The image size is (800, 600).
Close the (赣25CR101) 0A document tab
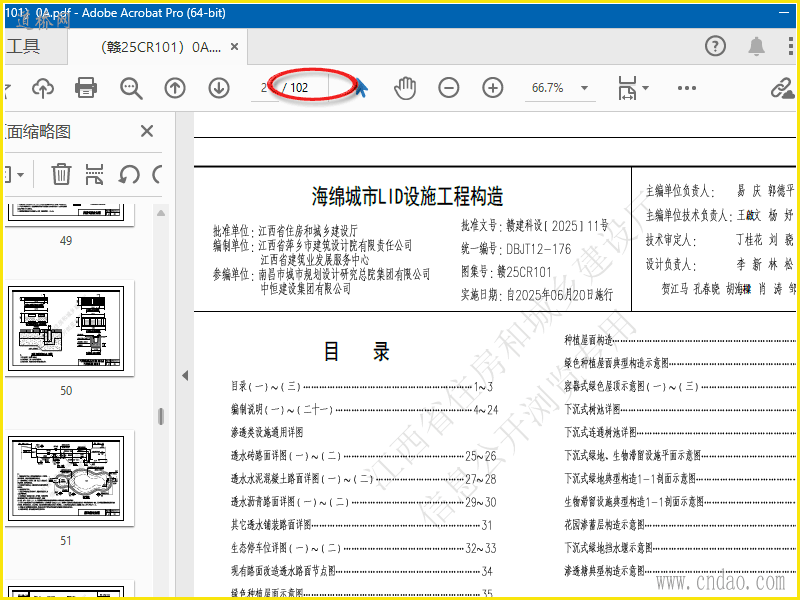tap(234, 46)
